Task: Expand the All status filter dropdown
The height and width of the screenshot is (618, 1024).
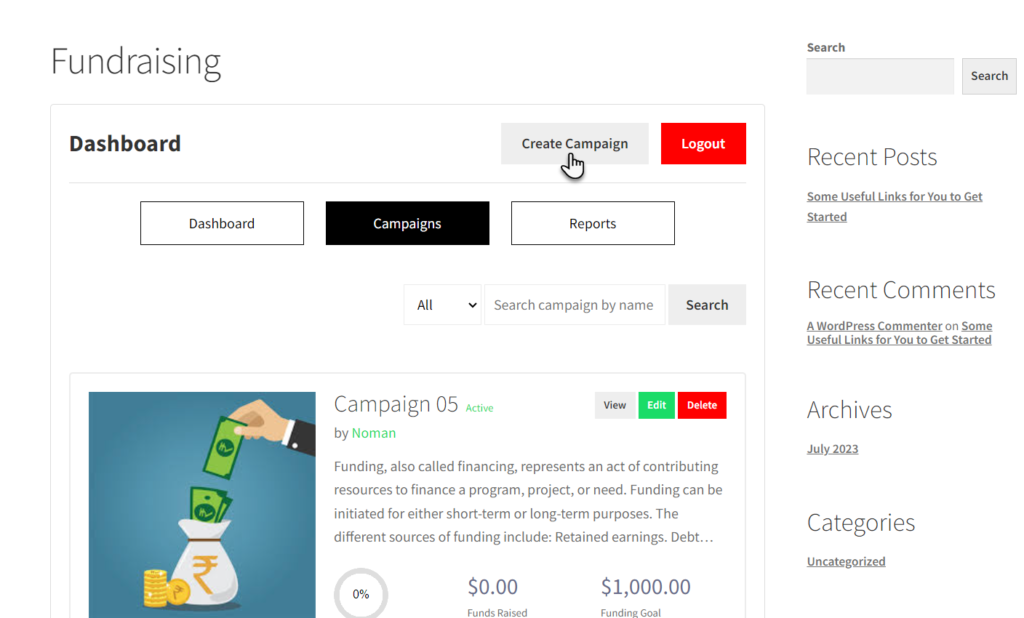Action: 443,305
